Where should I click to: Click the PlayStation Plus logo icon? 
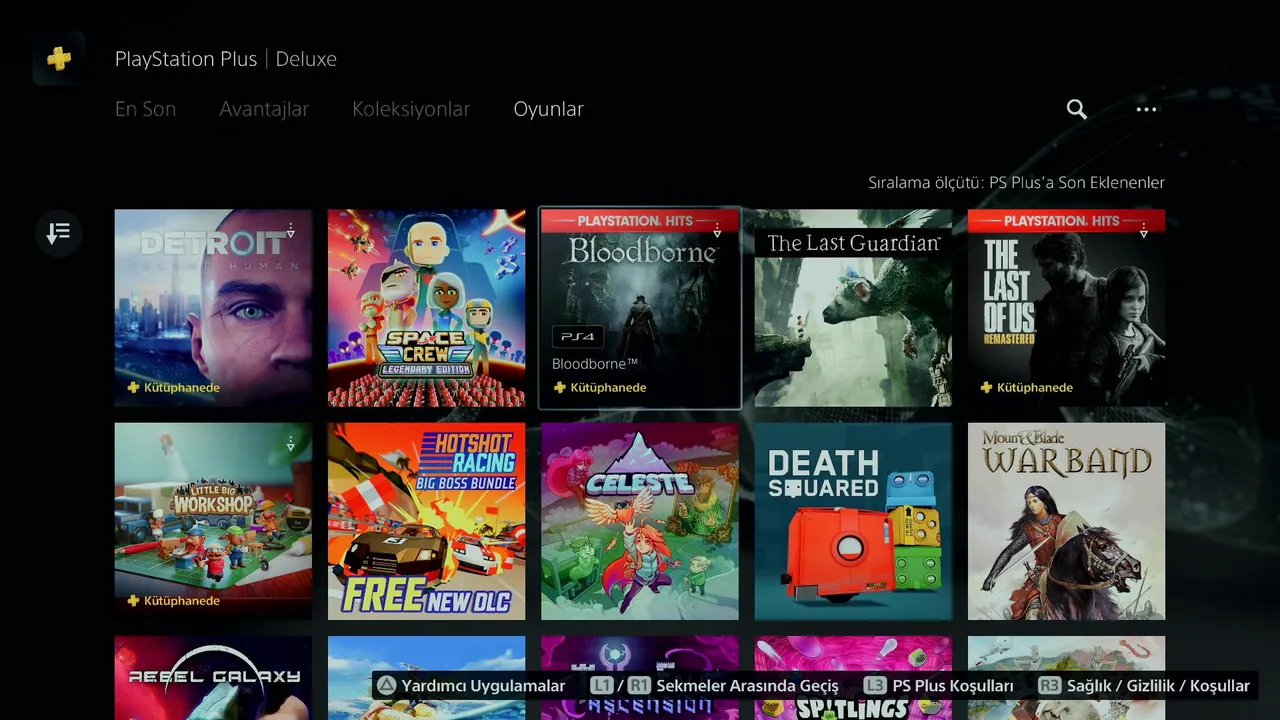[59, 59]
